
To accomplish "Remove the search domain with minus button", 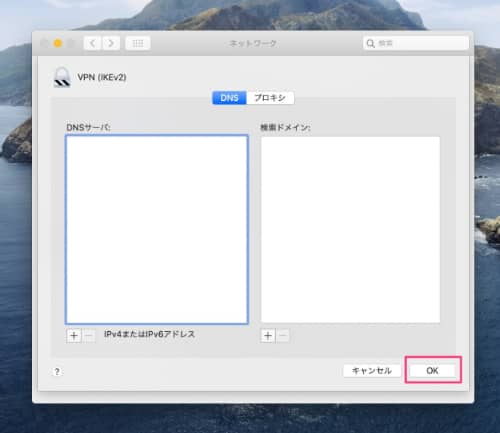I will coord(282,336).
